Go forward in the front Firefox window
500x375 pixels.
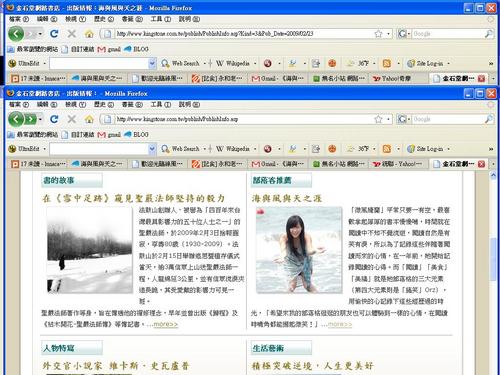click(30, 119)
